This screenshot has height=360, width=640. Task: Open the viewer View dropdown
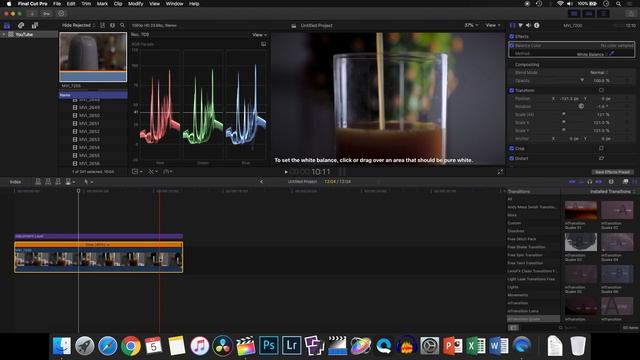493,25
